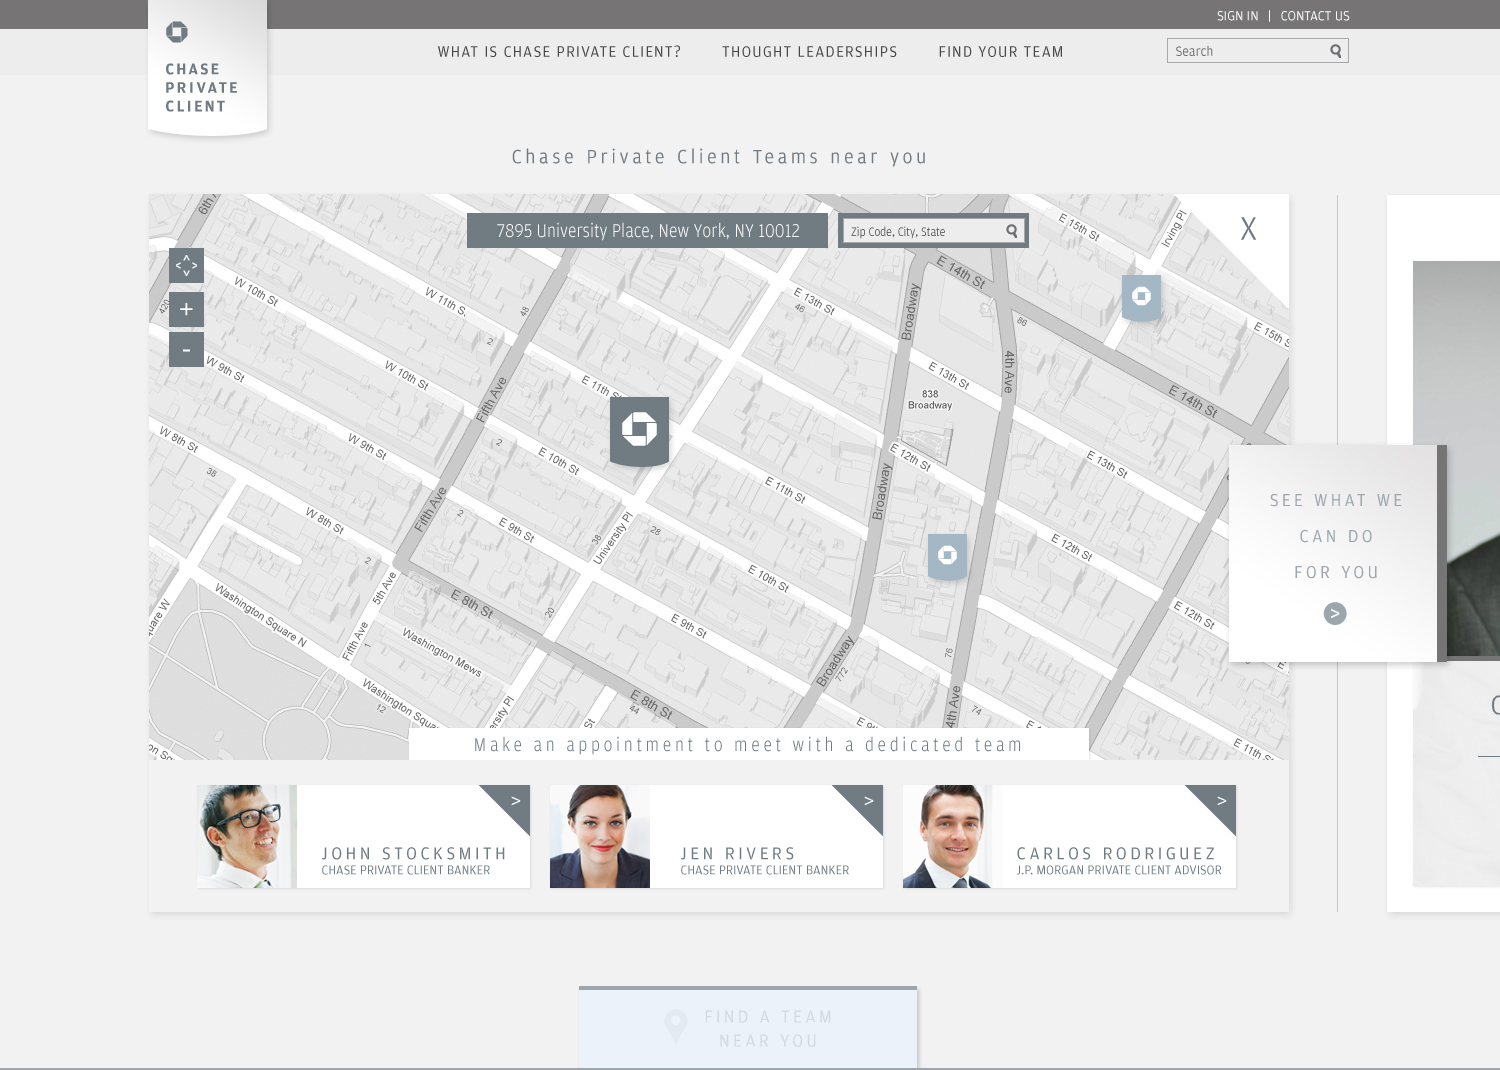The width and height of the screenshot is (1500, 1070).
Task: Click the top search magnifier icon
Action: click(x=1335, y=51)
